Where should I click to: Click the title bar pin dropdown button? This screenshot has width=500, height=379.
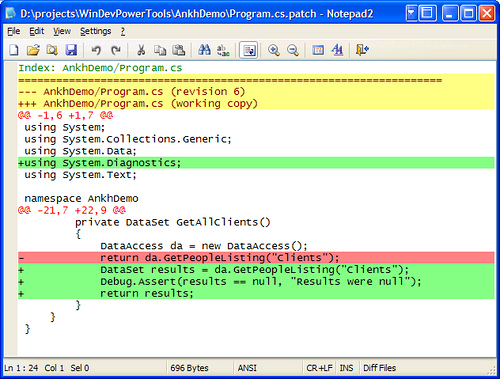[x=411, y=14]
